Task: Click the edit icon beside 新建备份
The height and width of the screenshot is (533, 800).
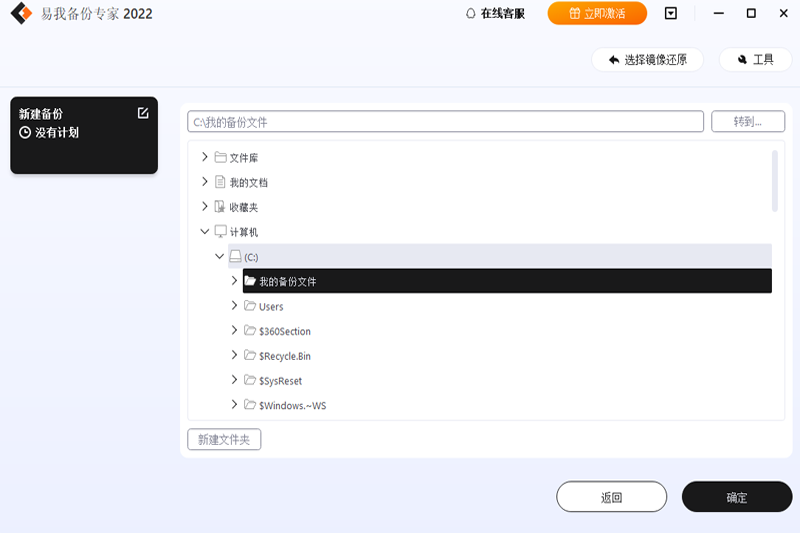Action: 143,113
